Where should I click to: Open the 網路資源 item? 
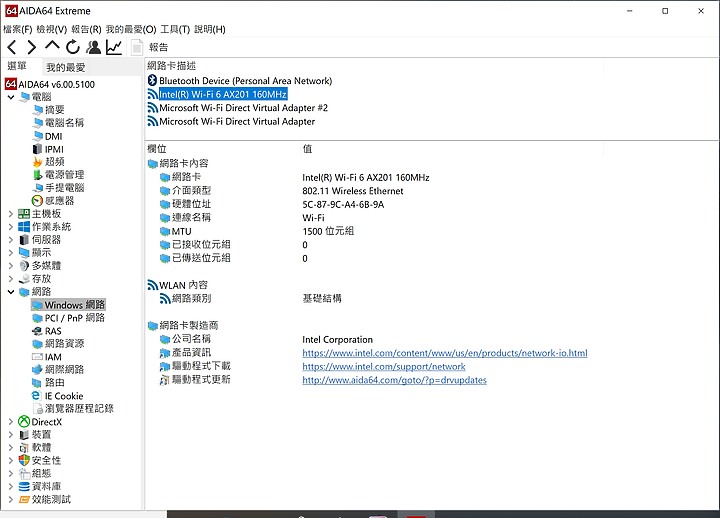click(x=58, y=343)
